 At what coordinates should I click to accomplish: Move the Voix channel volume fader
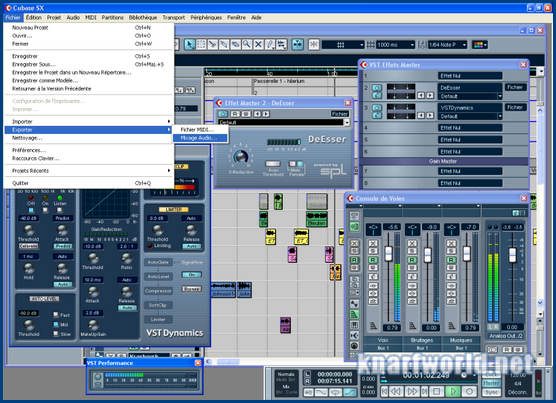pos(389,254)
